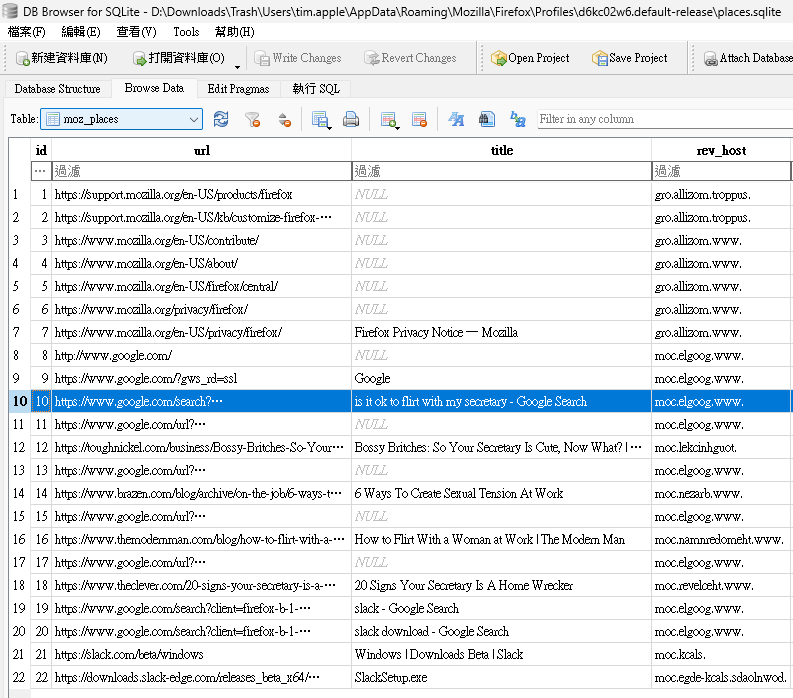Click the 打開資料庫 (Open Database) button
This screenshot has width=793, height=698.
coord(179,58)
